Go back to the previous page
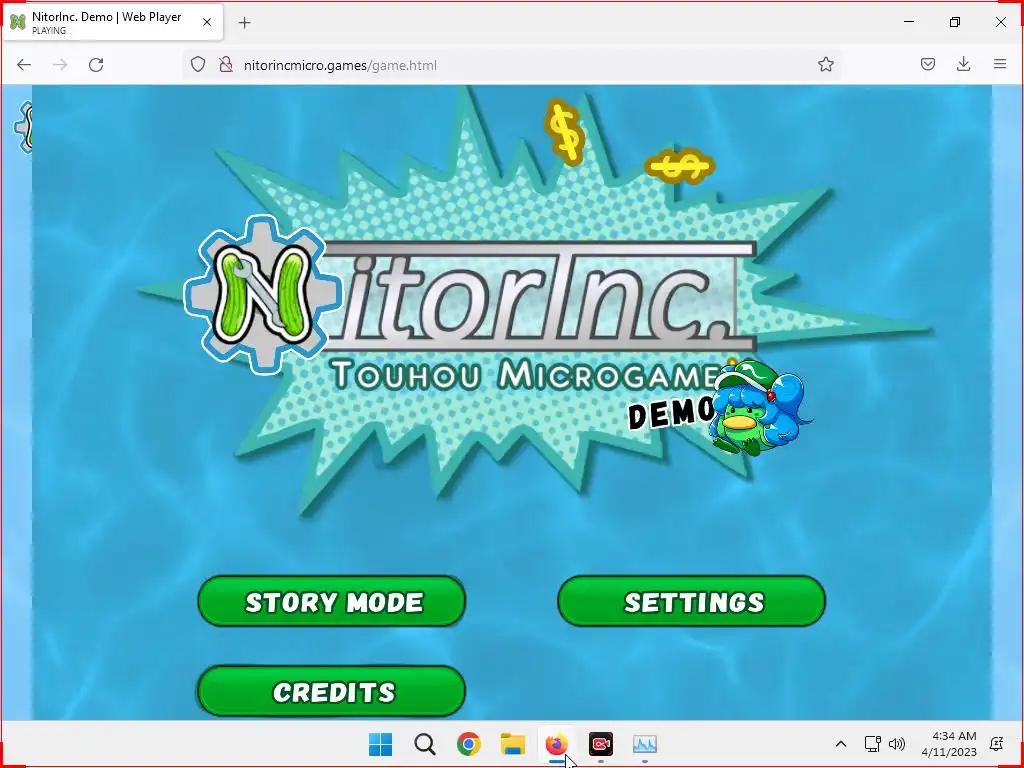The width and height of the screenshot is (1024, 768). (x=24, y=65)
